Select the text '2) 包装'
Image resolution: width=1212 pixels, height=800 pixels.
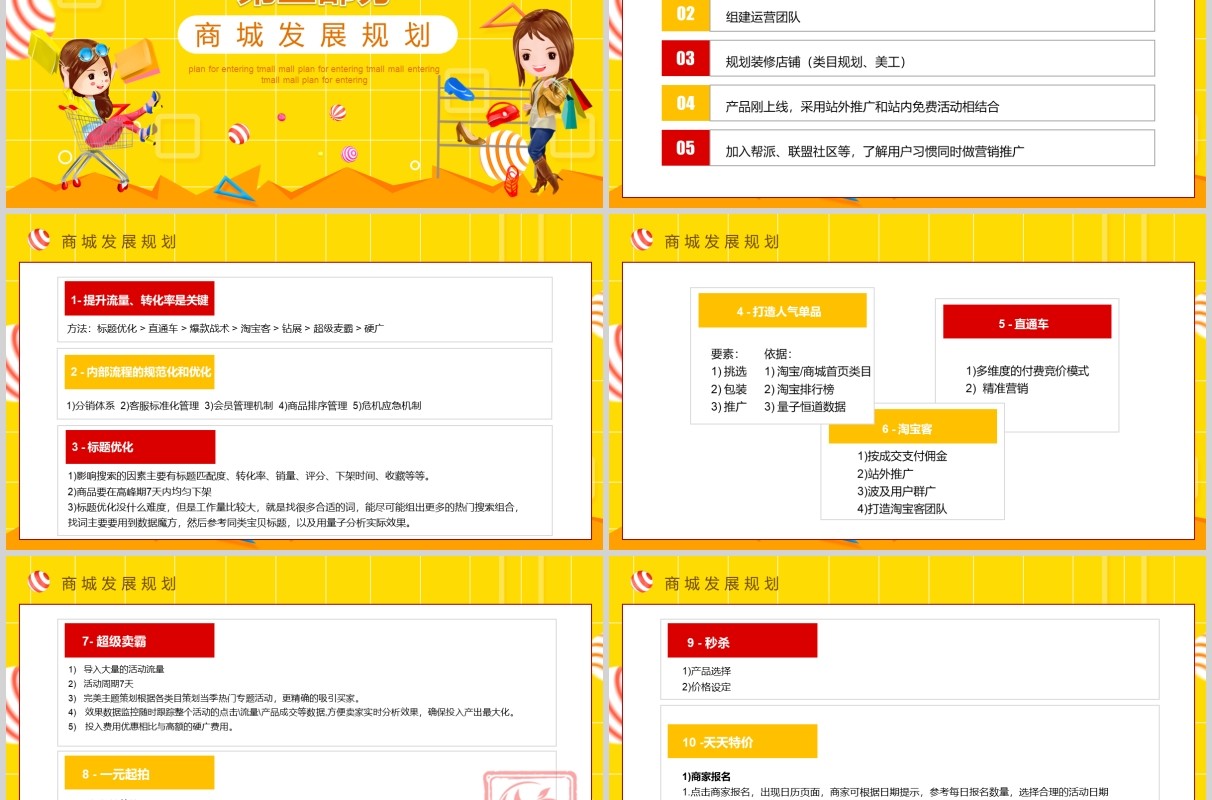point(729,389)
